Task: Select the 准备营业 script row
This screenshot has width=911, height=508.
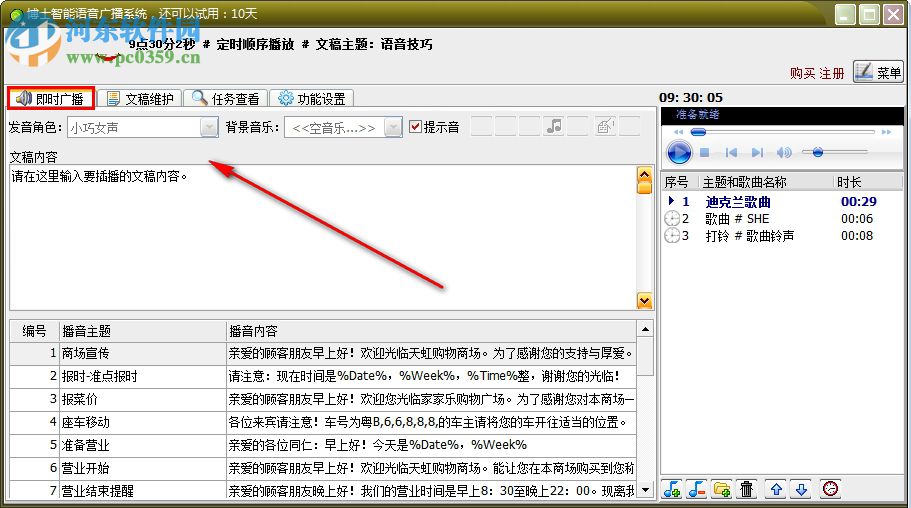Action: [x=323, y=445]
